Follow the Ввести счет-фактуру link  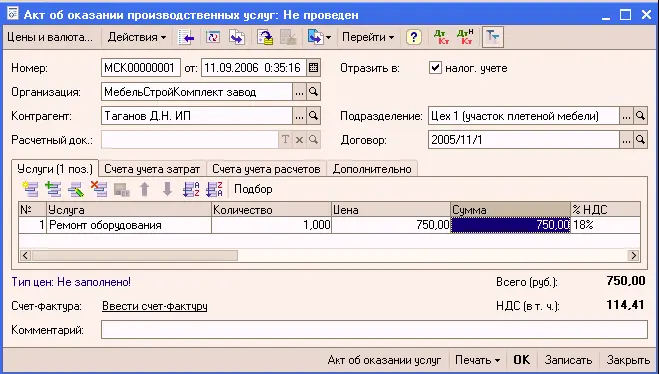coord(155,306)
